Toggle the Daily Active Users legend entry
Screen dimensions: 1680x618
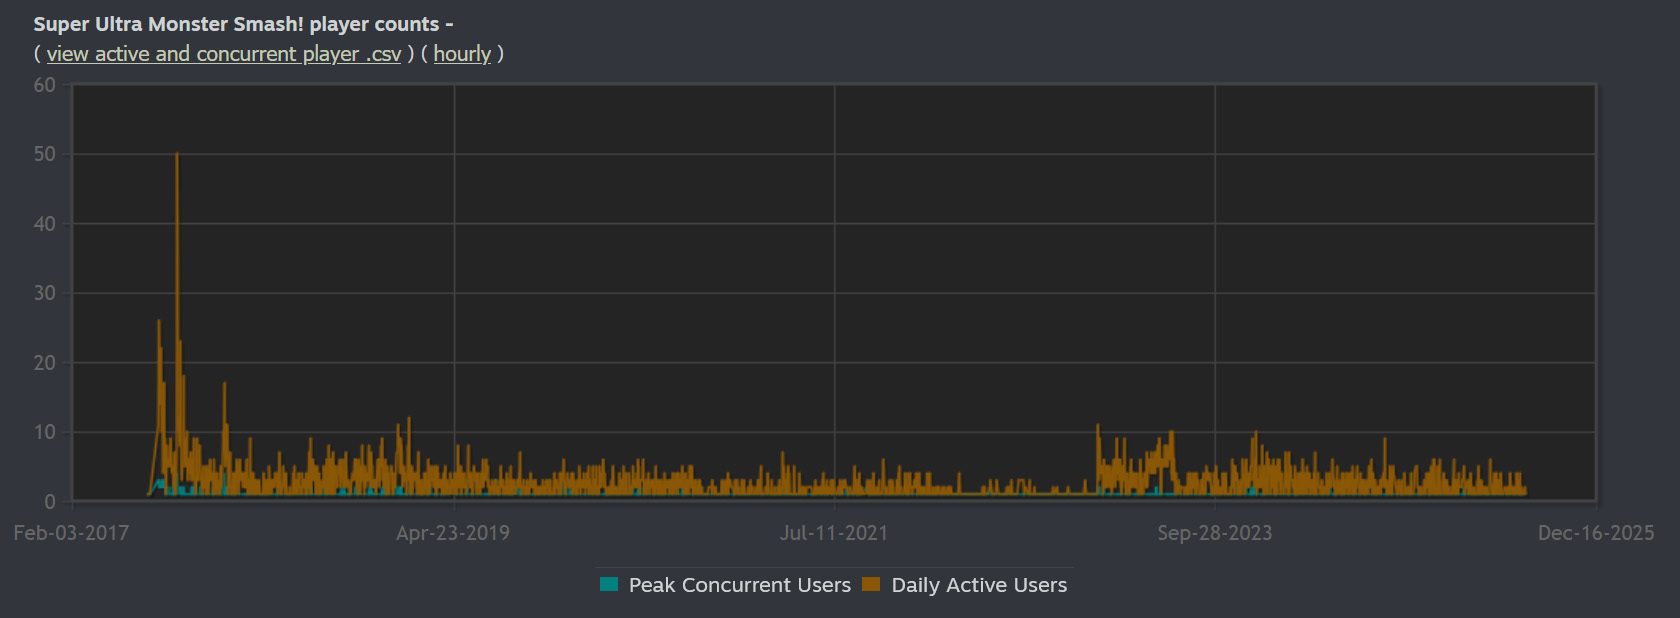click(965, 585)
